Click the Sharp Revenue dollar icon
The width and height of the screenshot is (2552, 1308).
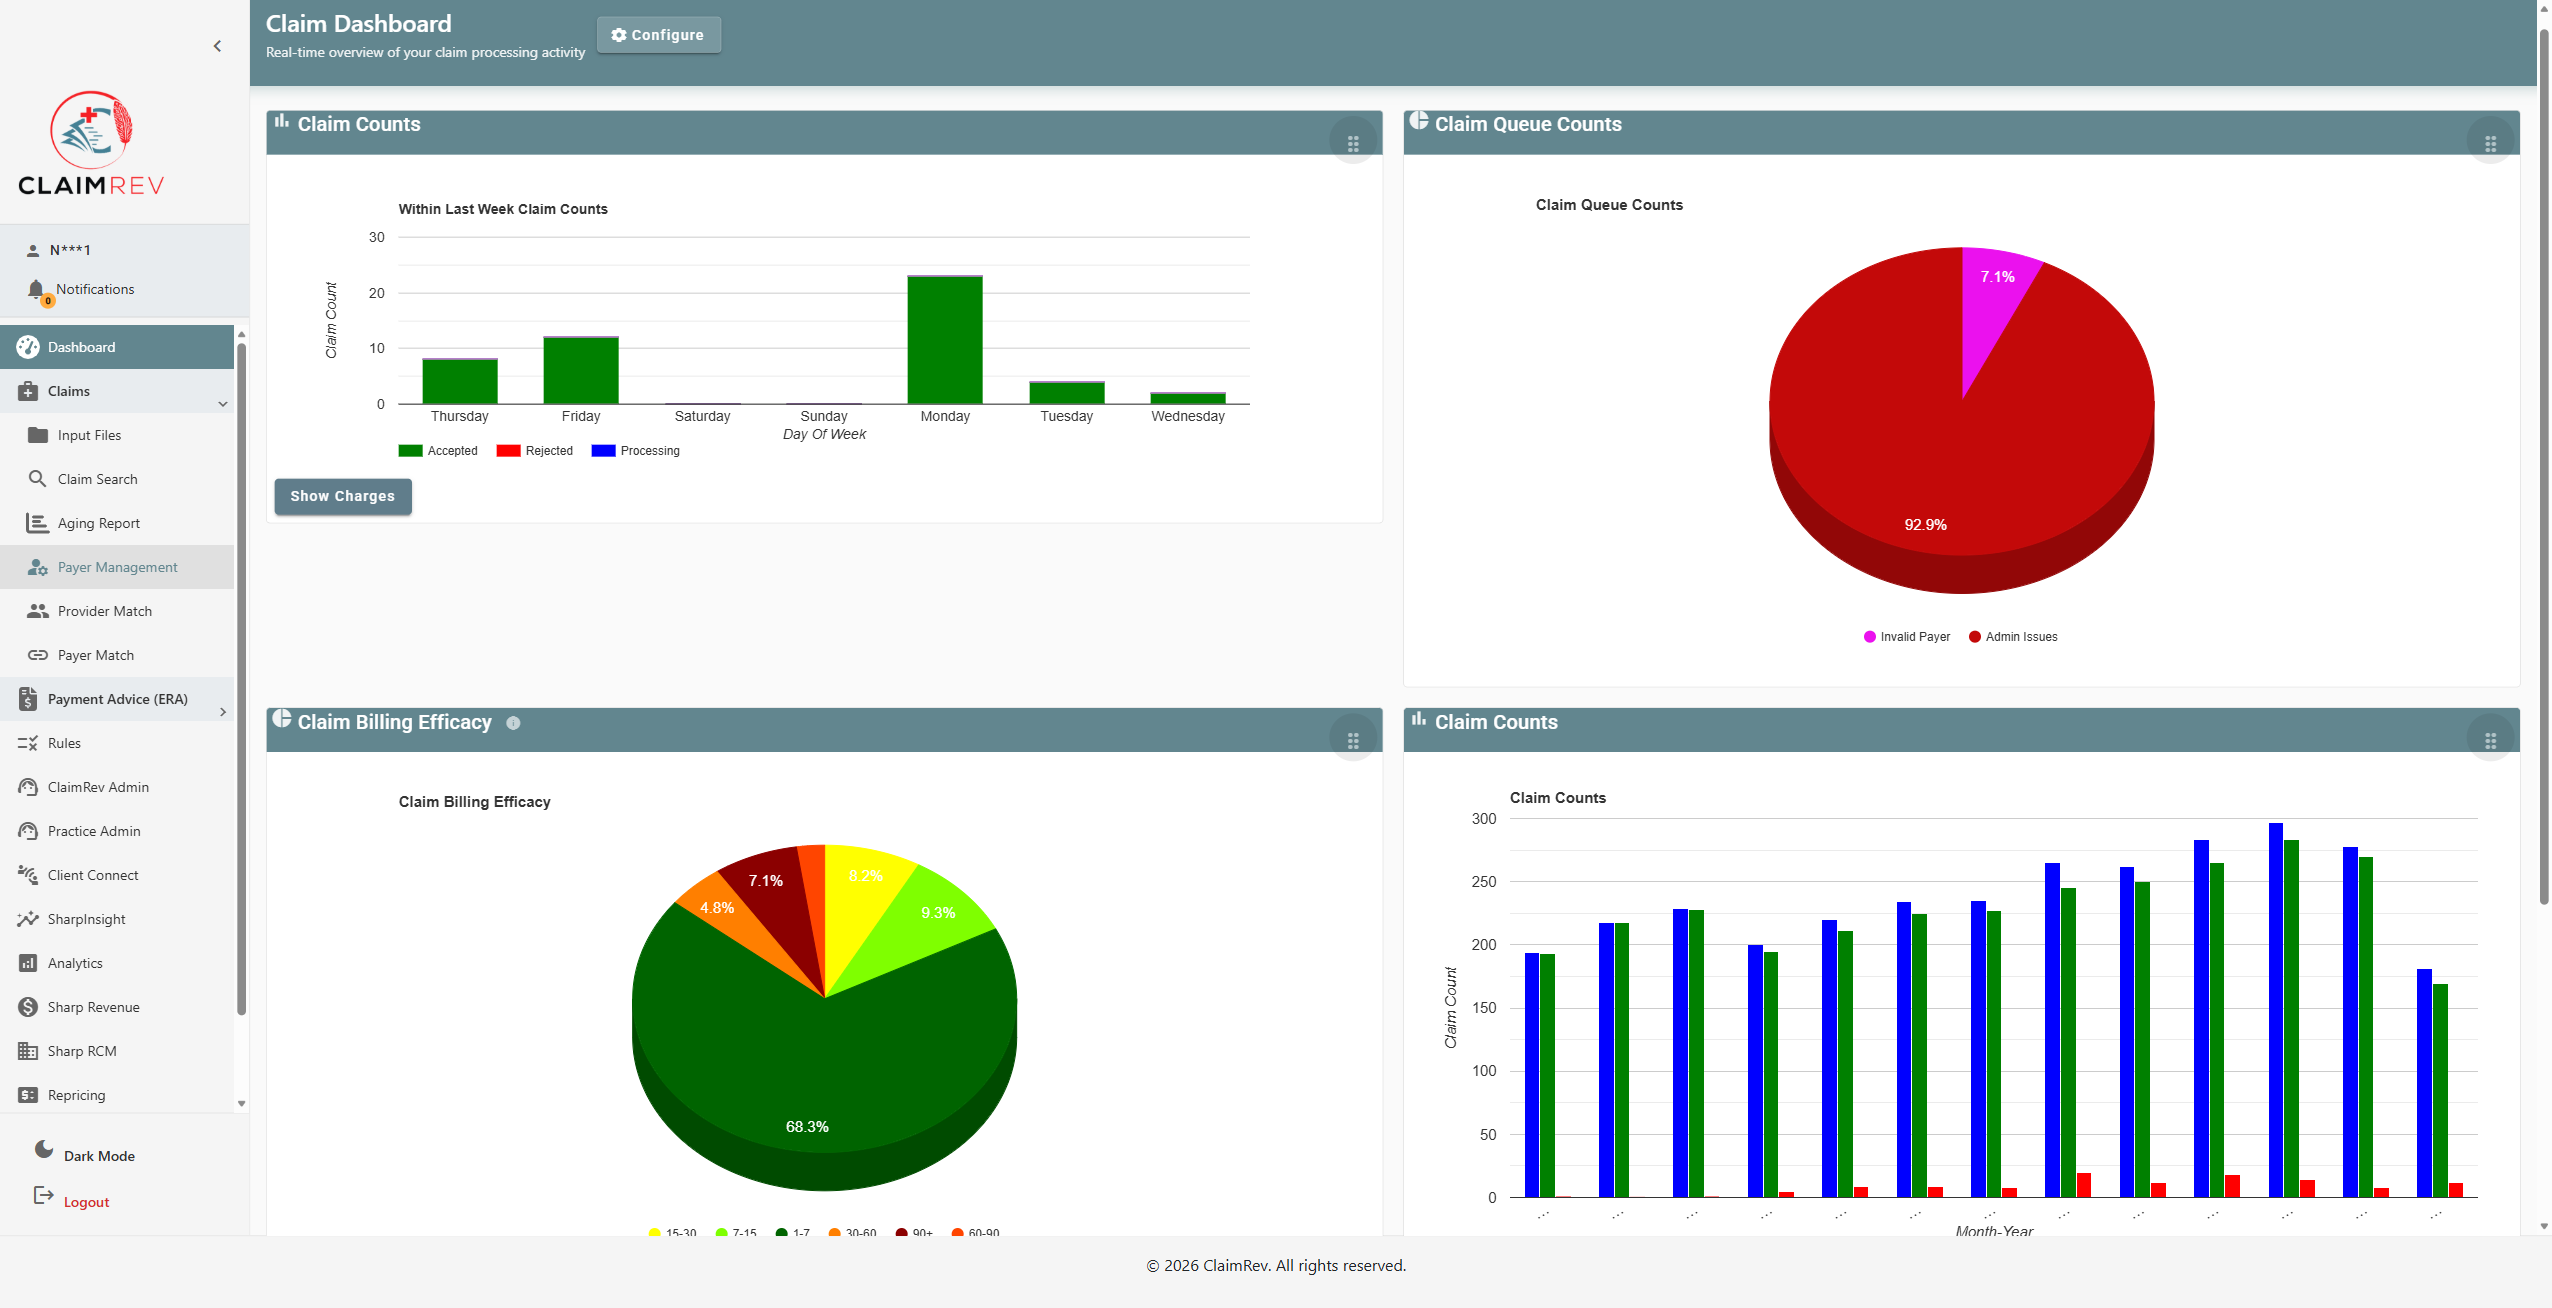28,1007
